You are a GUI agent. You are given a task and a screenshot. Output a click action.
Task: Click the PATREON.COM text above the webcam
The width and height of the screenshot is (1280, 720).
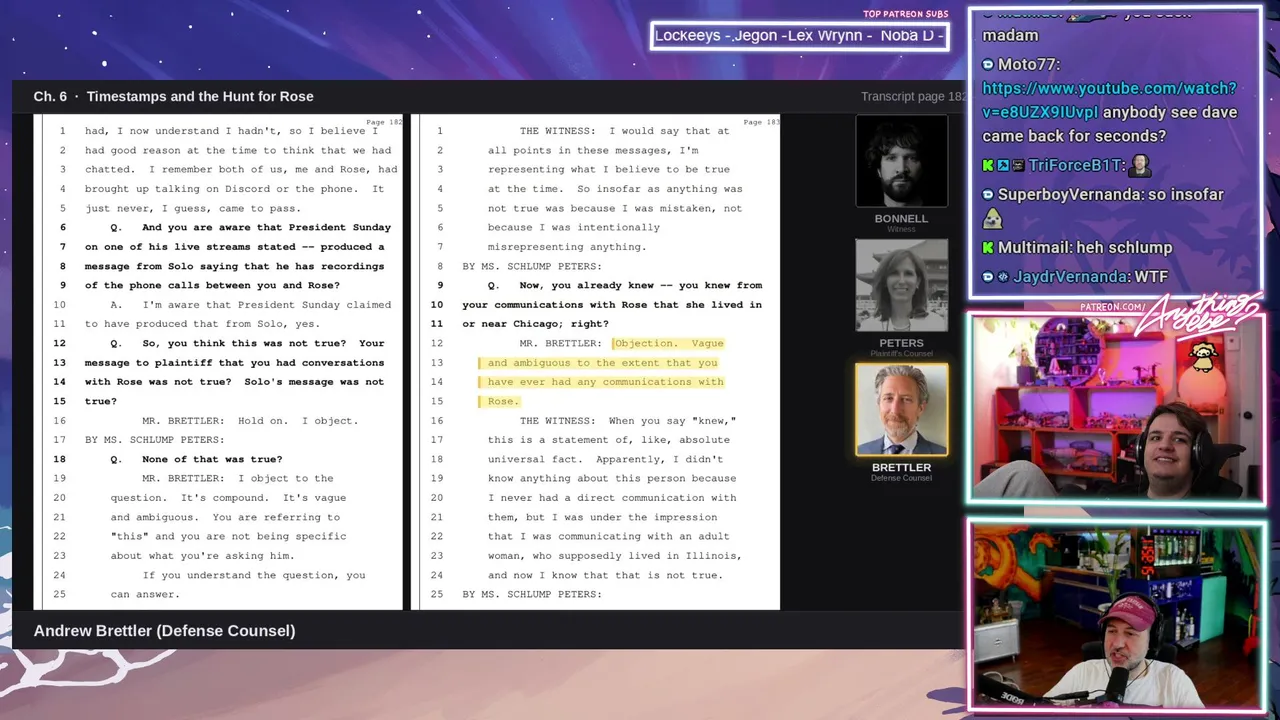click(1113, 307)
